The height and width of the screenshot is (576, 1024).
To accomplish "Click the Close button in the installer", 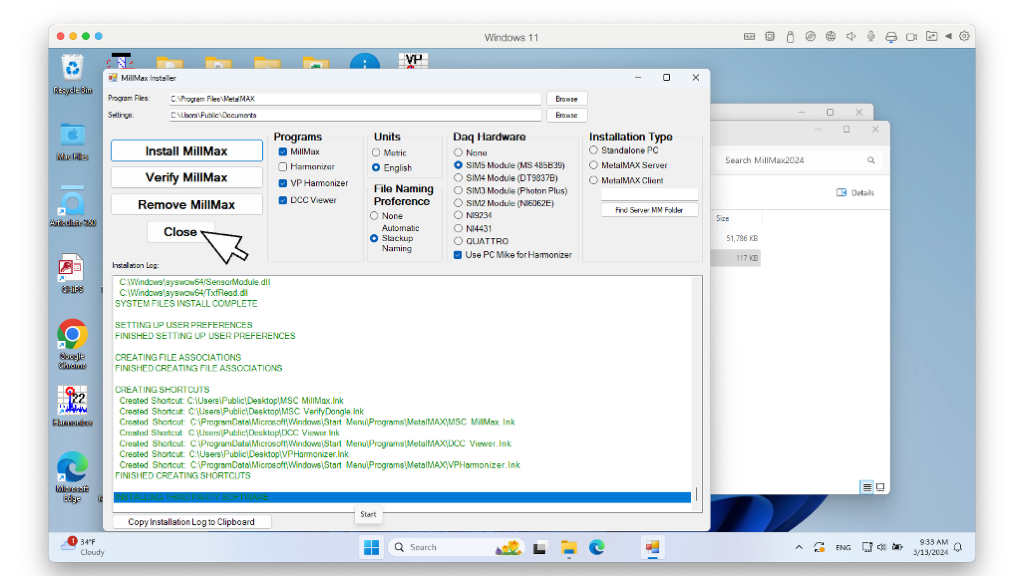I will coord(180,232).
